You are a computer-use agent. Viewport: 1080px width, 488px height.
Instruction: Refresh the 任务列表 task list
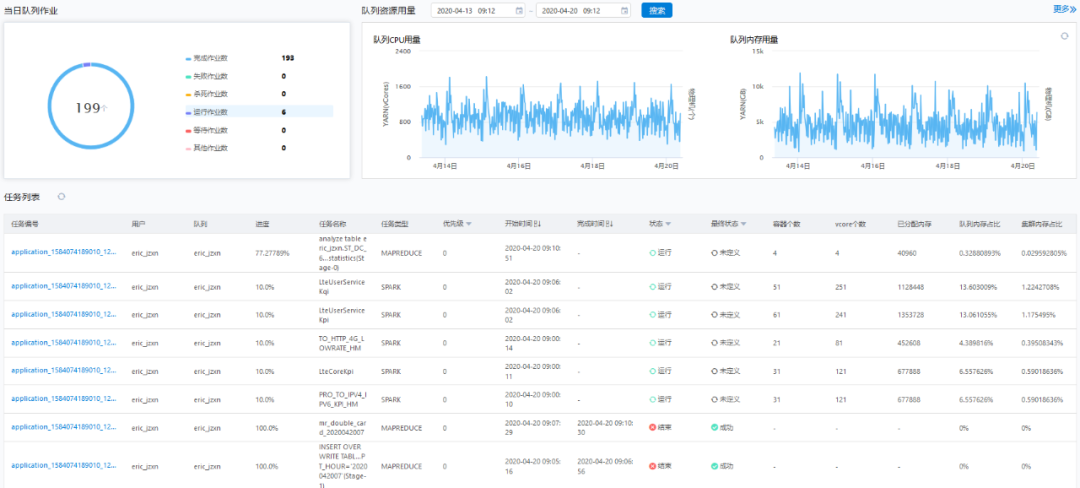click(61, 197)
